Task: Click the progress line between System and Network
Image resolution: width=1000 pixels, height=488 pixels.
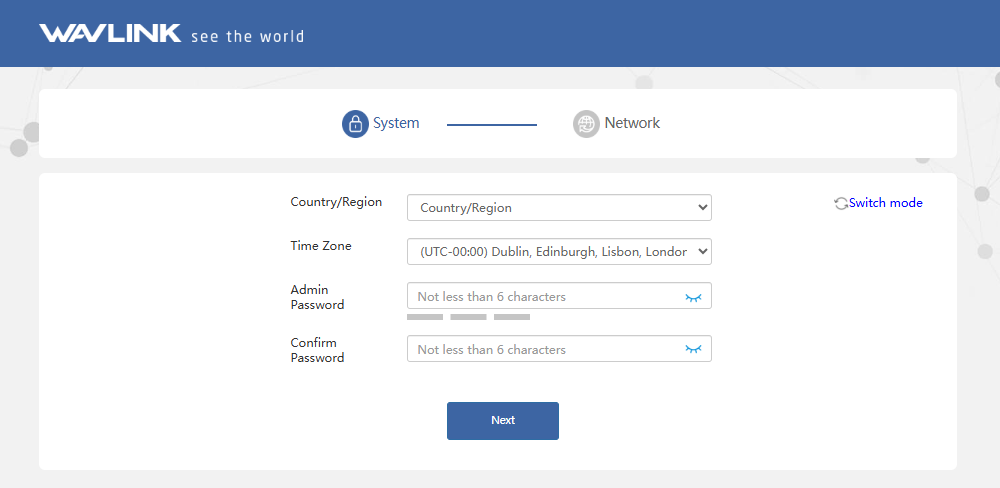Action: [x=491, y=125]
